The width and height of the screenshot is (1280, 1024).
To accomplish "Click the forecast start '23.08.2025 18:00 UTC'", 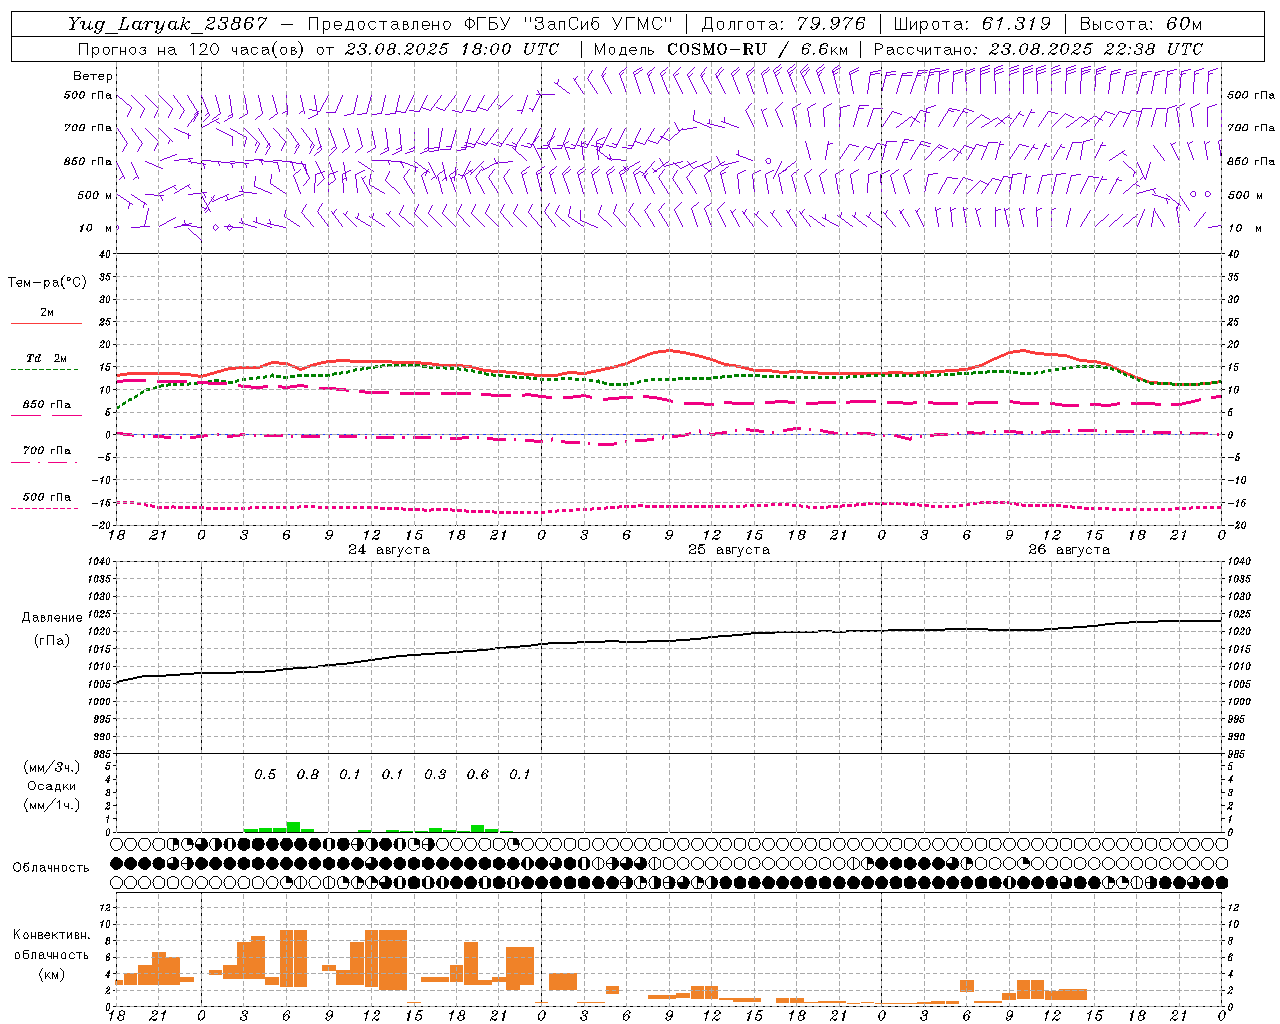I will tap(452, 48).
